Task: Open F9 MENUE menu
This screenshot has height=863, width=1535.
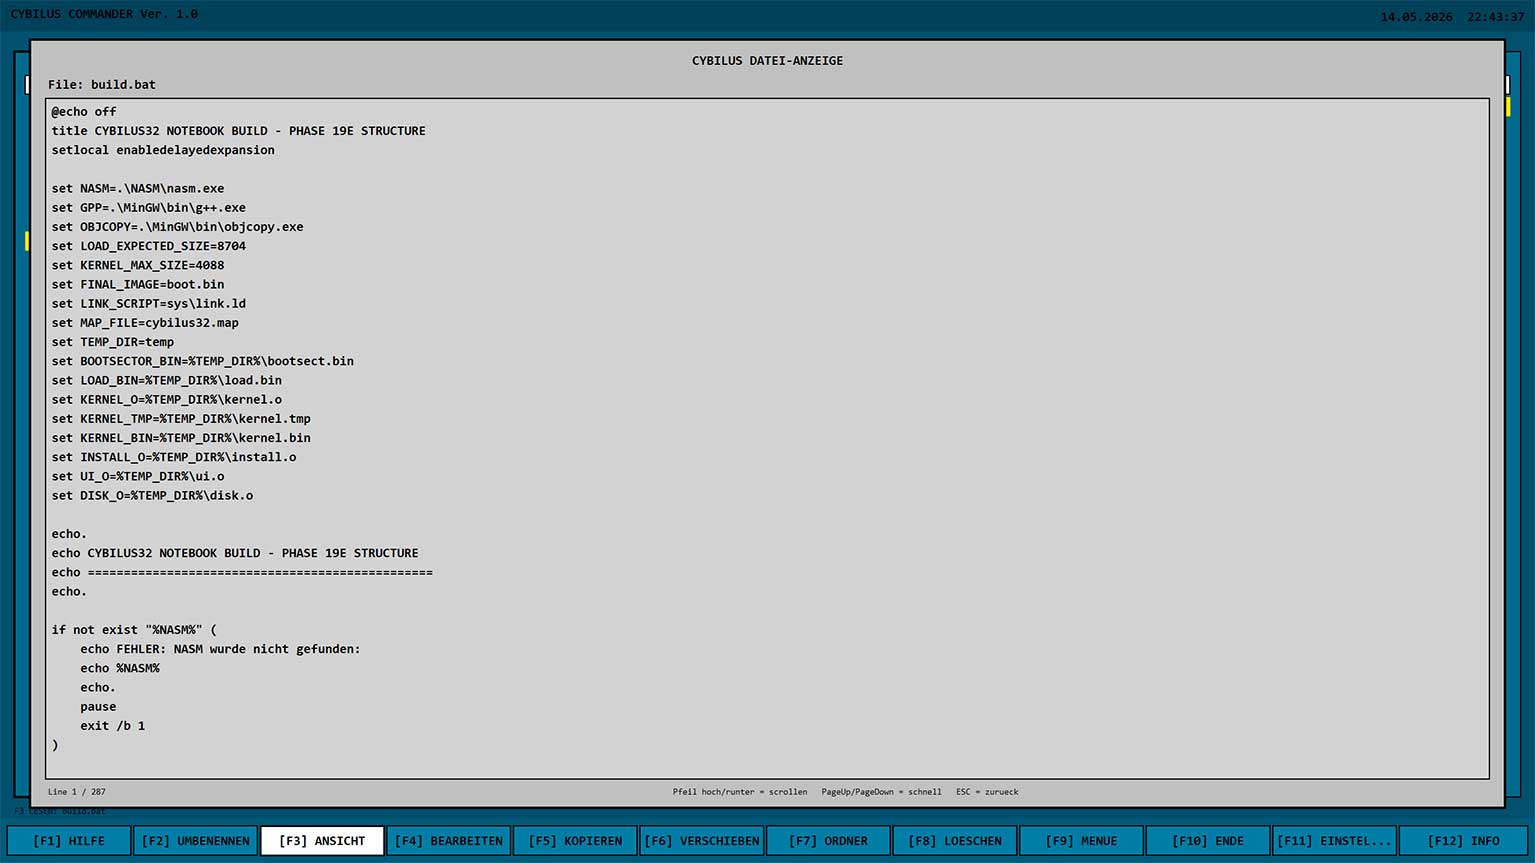Action: pyautogui.click(x=1081, y=841)
